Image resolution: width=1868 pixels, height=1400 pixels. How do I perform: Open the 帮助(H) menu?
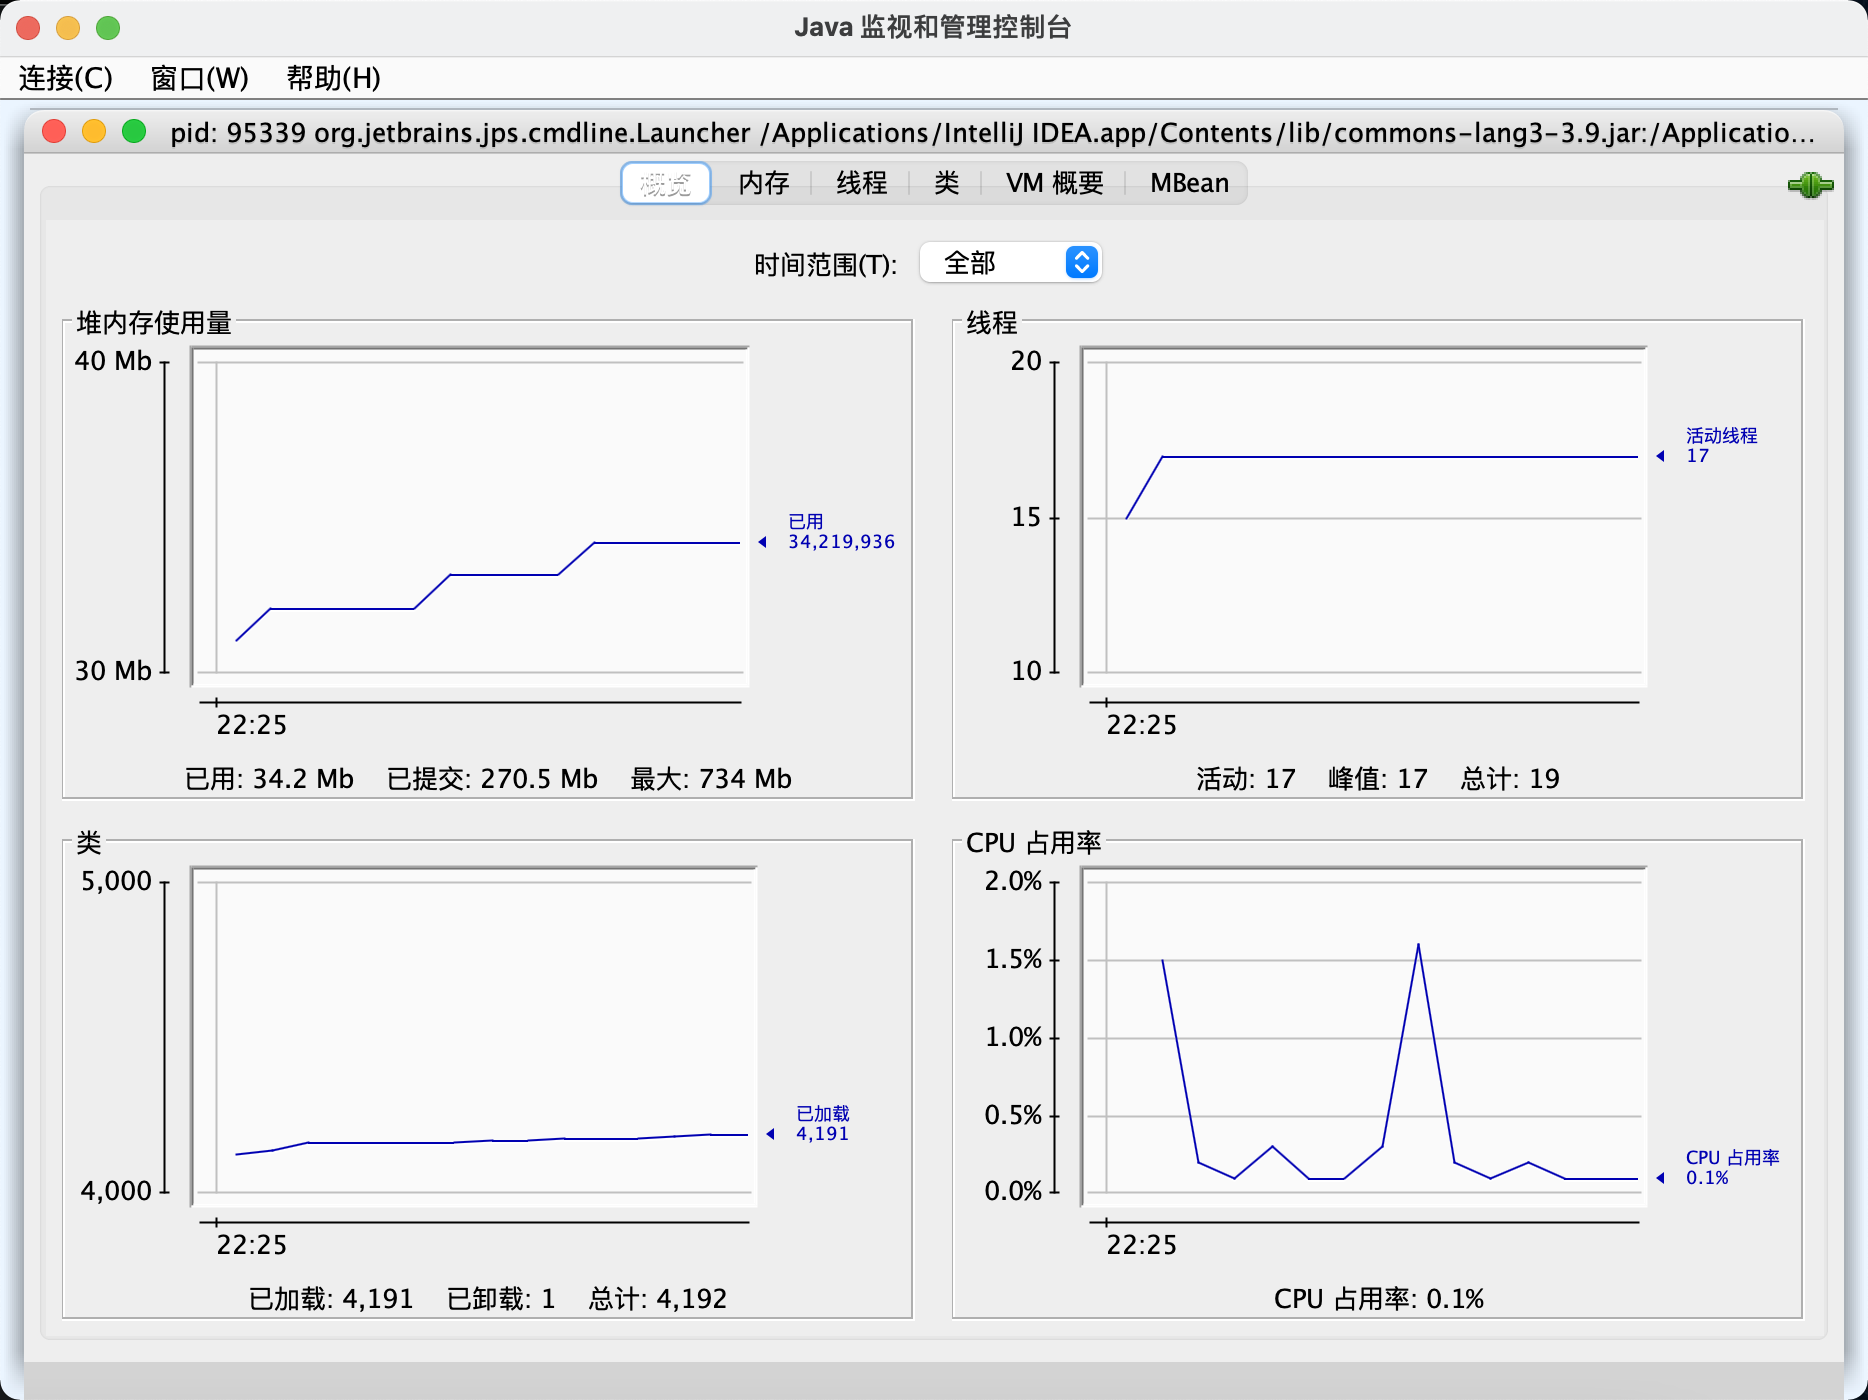click(333, 78)
